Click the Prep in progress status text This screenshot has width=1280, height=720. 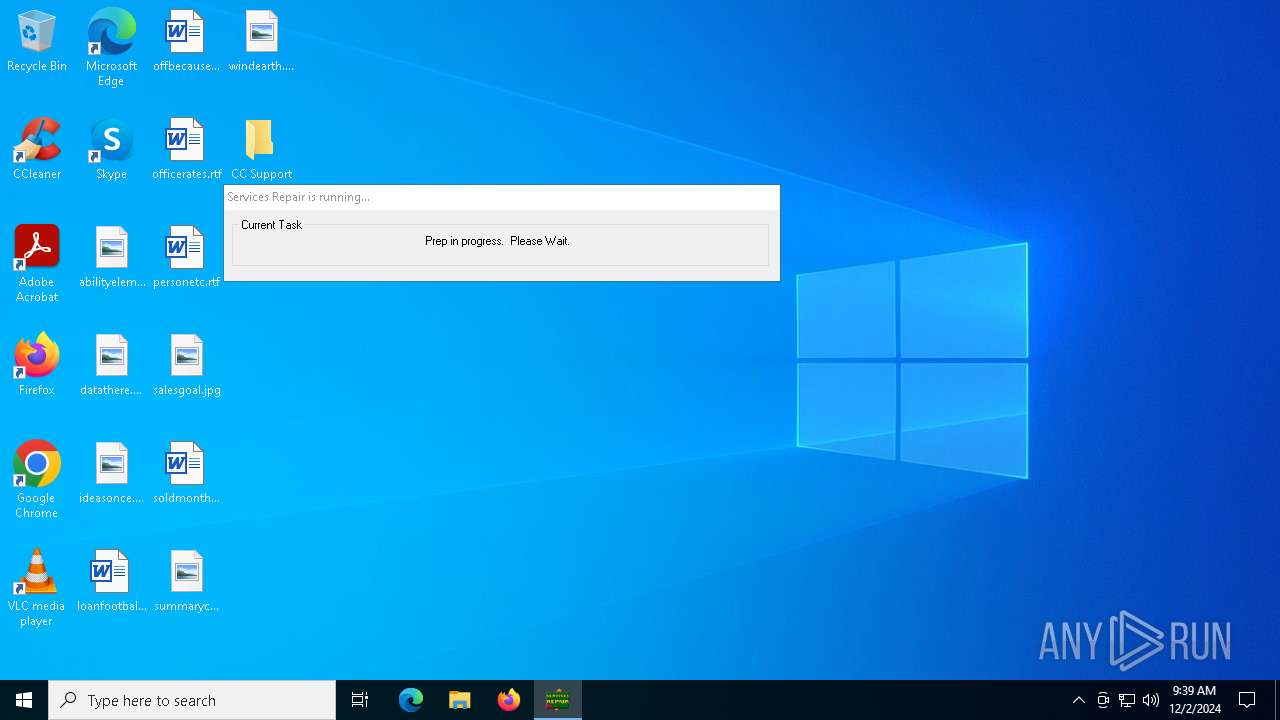[x=497, y=241]
